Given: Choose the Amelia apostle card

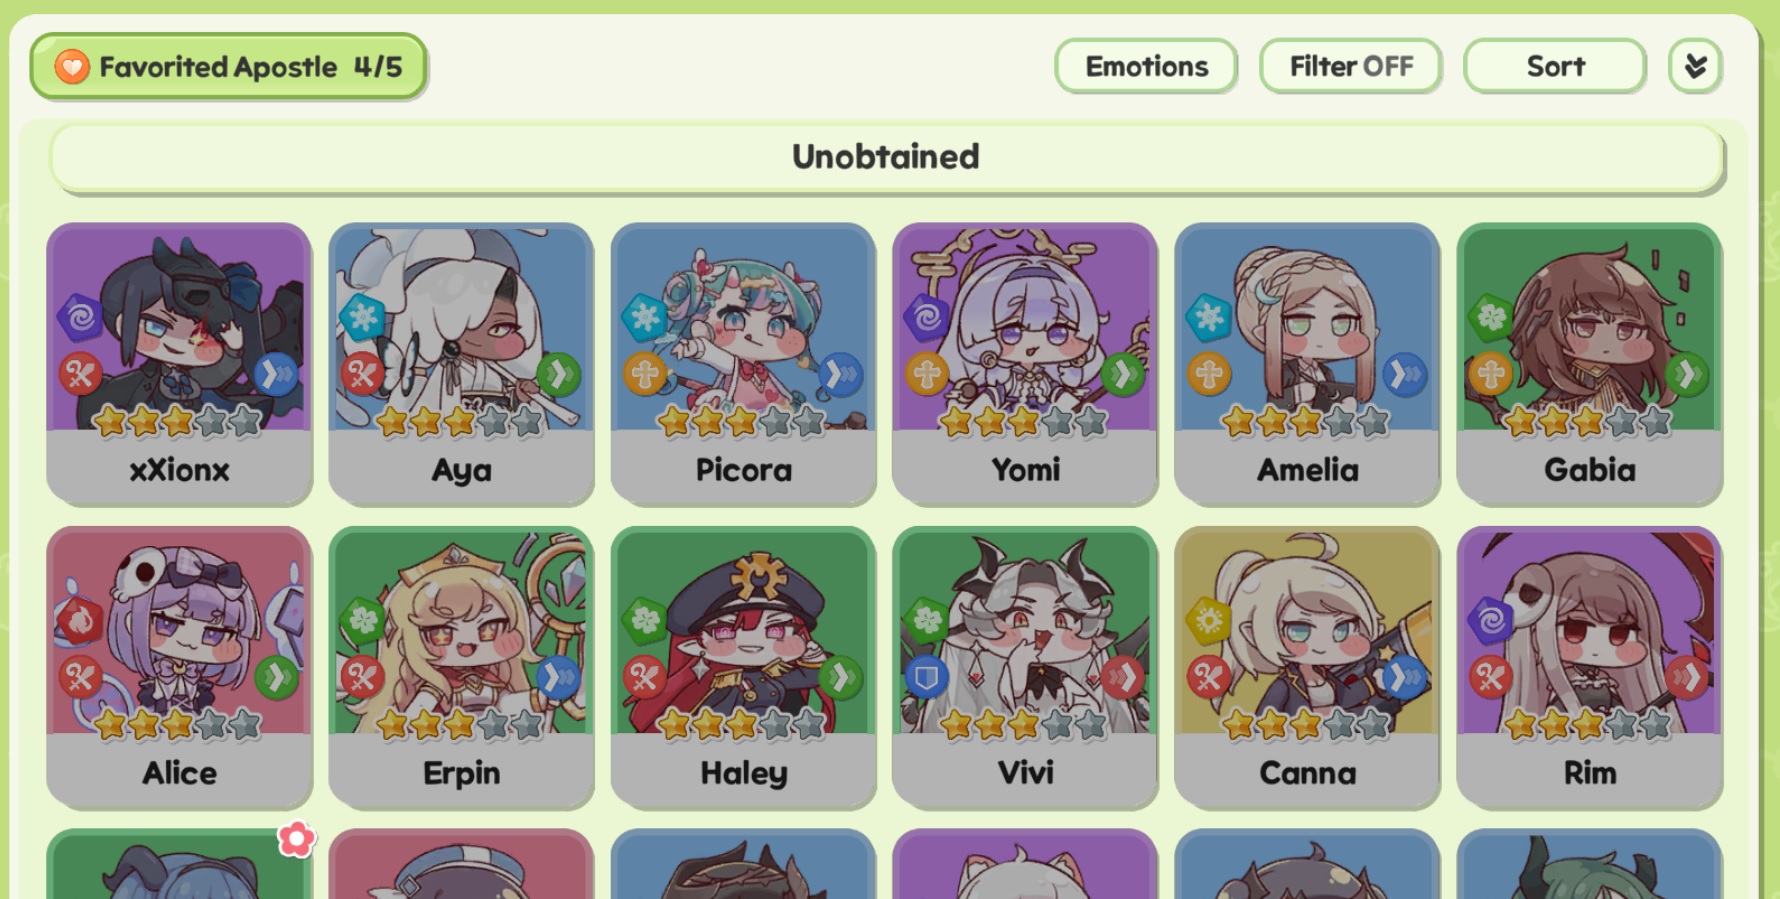Looking at the screenshot, I should pos(1307,363).
